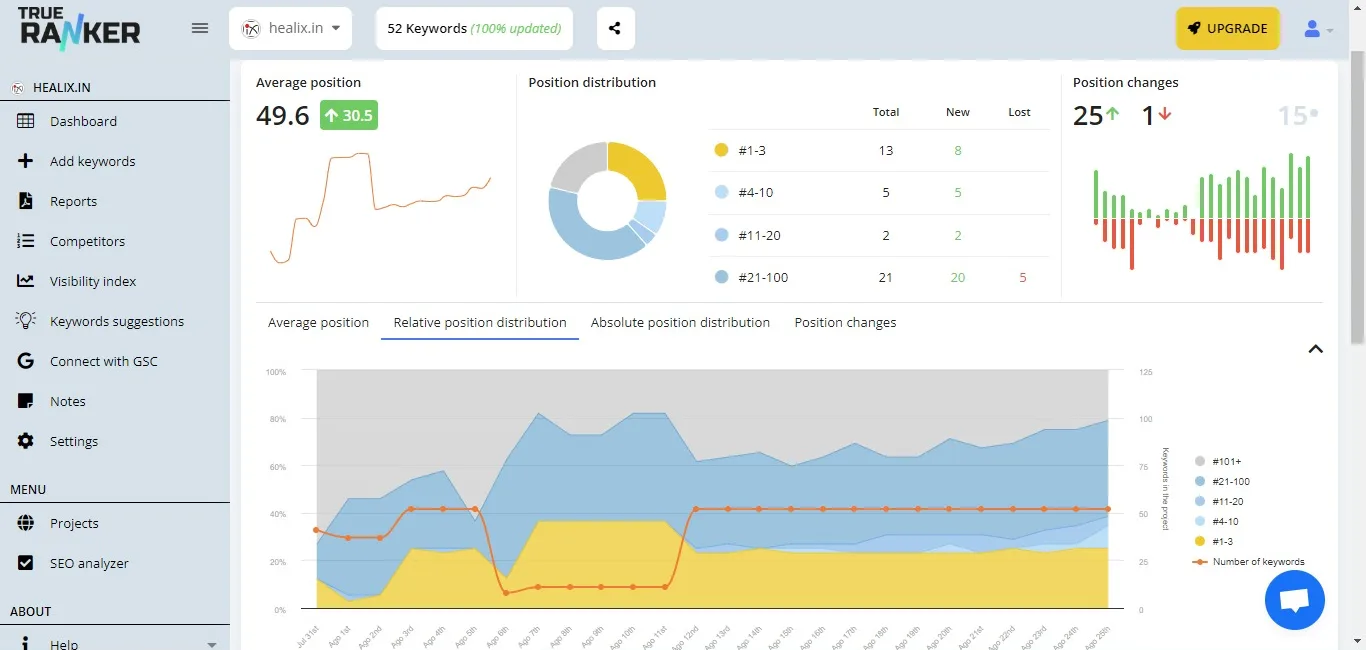This screenshot has height=650, width=1366.
Task: Collapse the chart section with chevron
Action: (1316, 349)
